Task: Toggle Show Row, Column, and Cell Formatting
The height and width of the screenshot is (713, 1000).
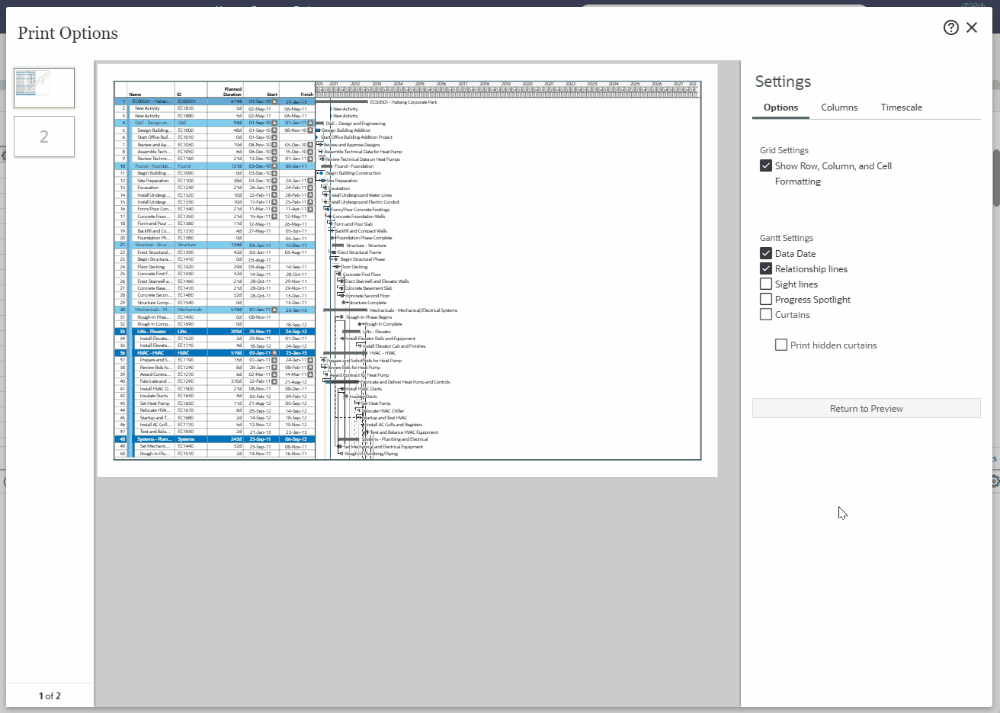Action: 766,166
